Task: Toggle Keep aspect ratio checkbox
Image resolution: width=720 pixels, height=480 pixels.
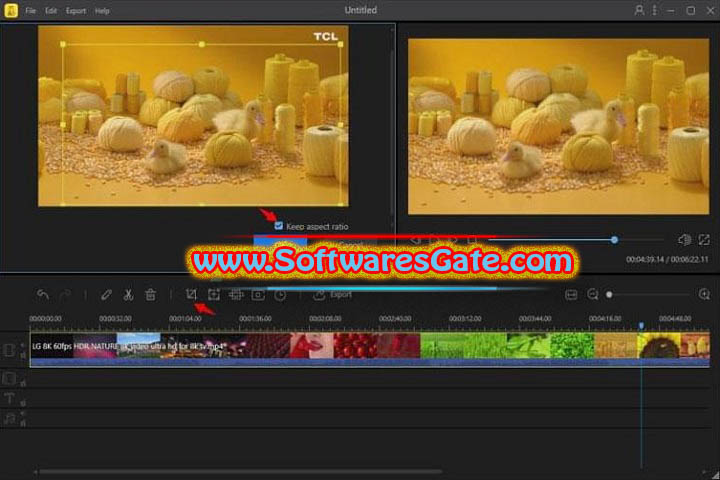Action: point(278,226)
